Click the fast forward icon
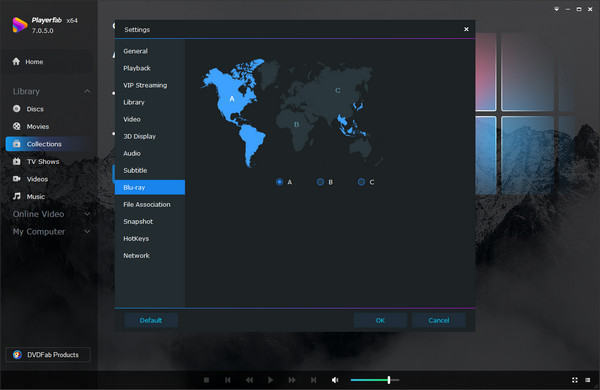 (292, 380)
